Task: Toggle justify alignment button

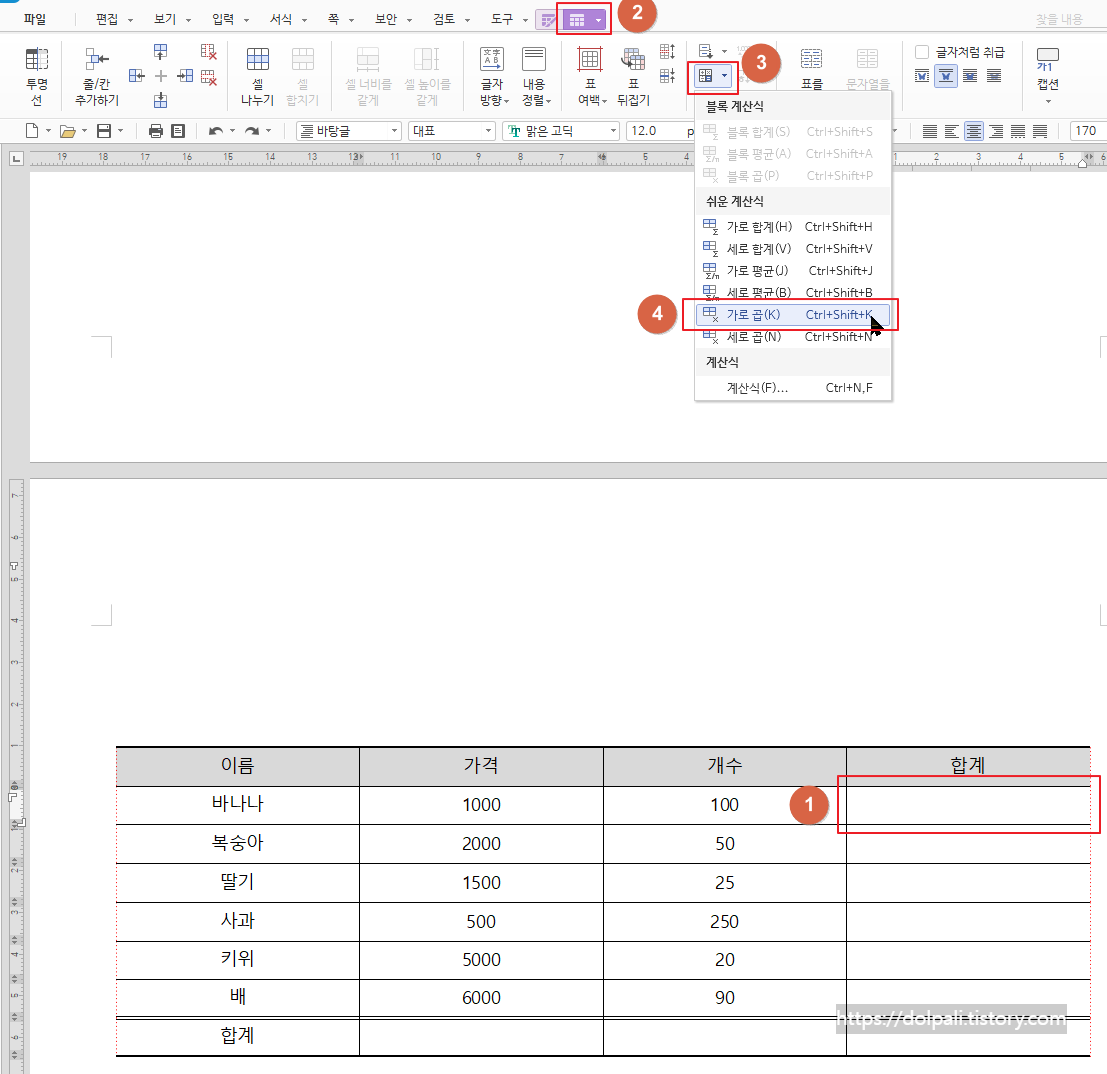Action: (930, 131)
